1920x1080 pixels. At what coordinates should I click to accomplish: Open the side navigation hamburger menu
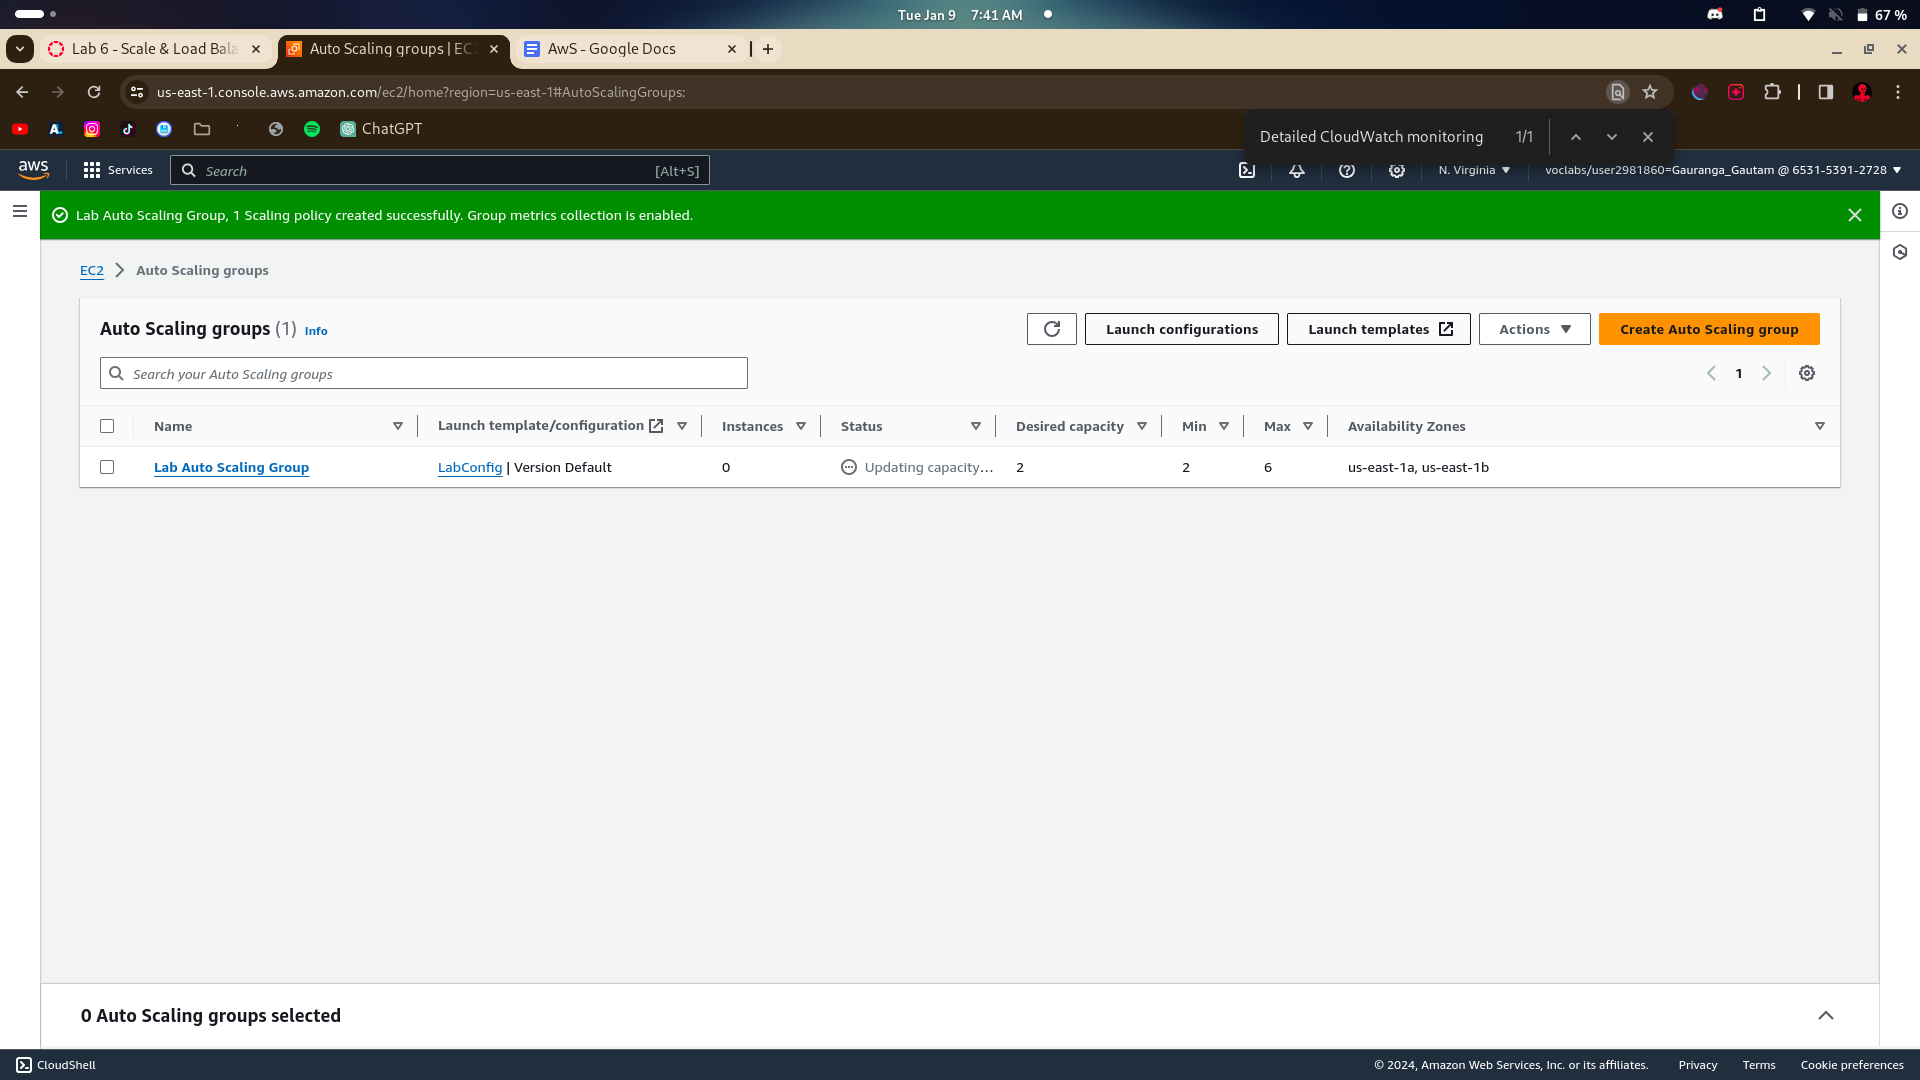point(19,212)
